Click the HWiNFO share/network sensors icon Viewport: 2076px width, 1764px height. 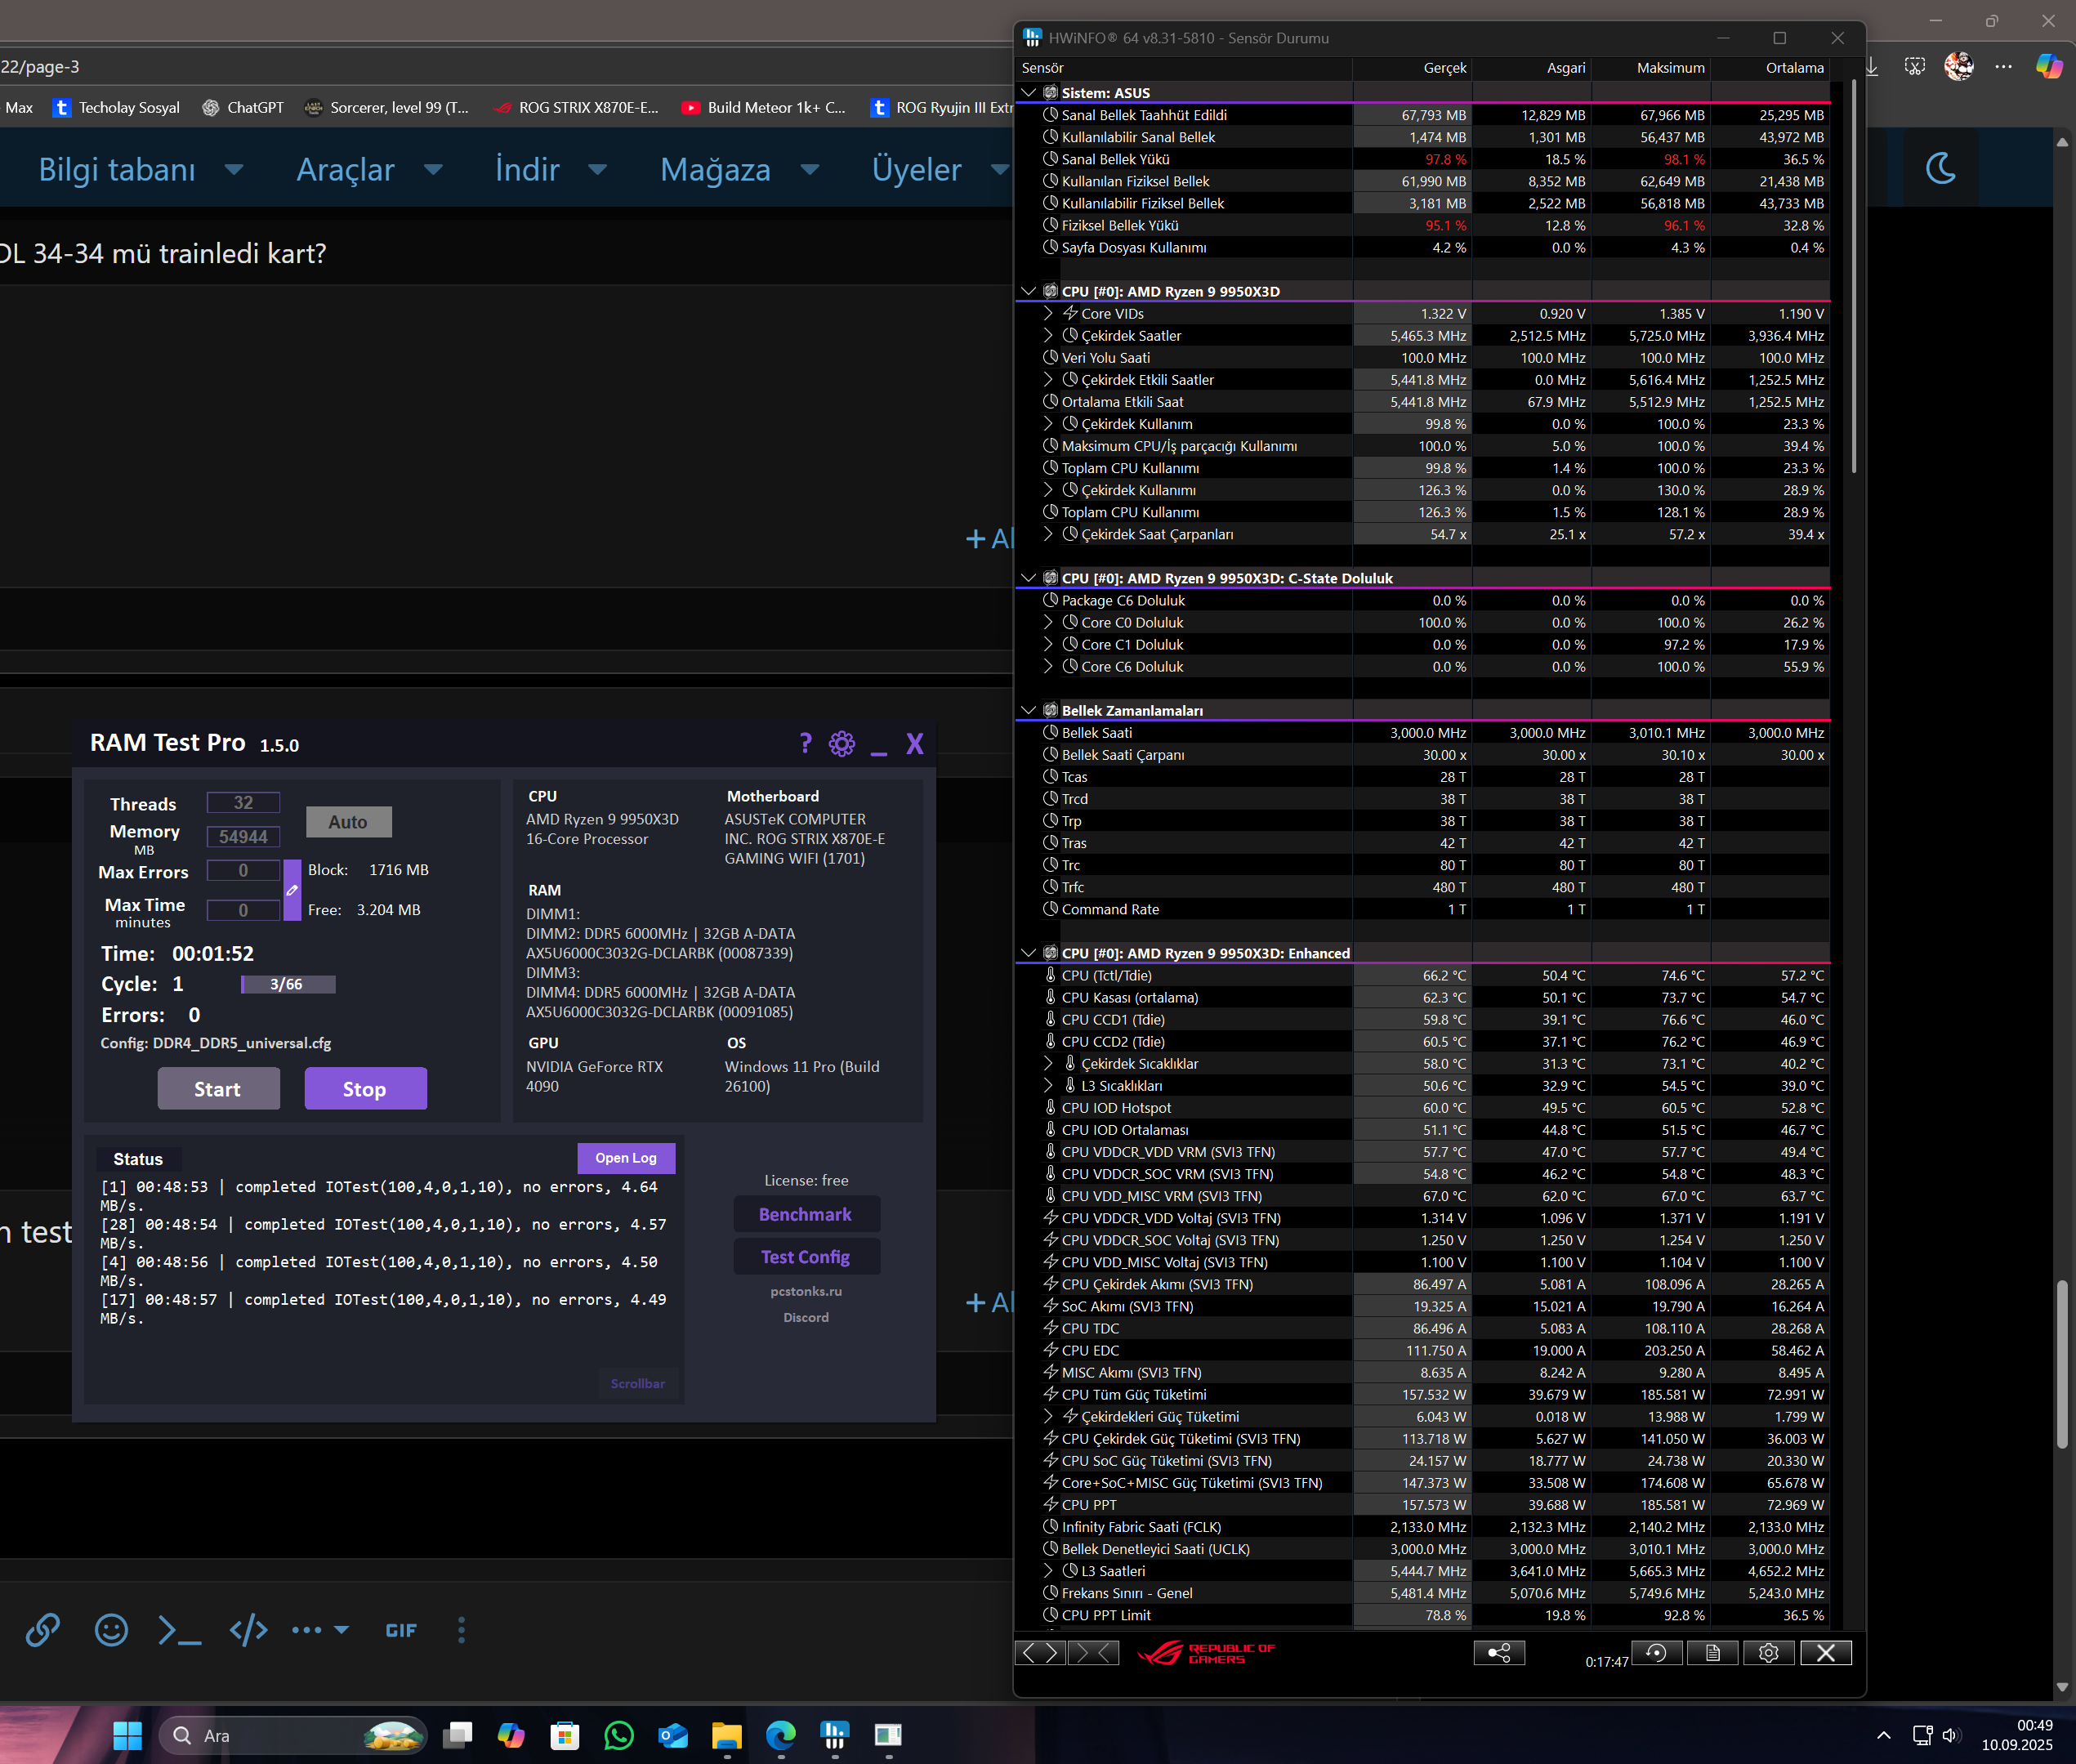[1499, 1653]
